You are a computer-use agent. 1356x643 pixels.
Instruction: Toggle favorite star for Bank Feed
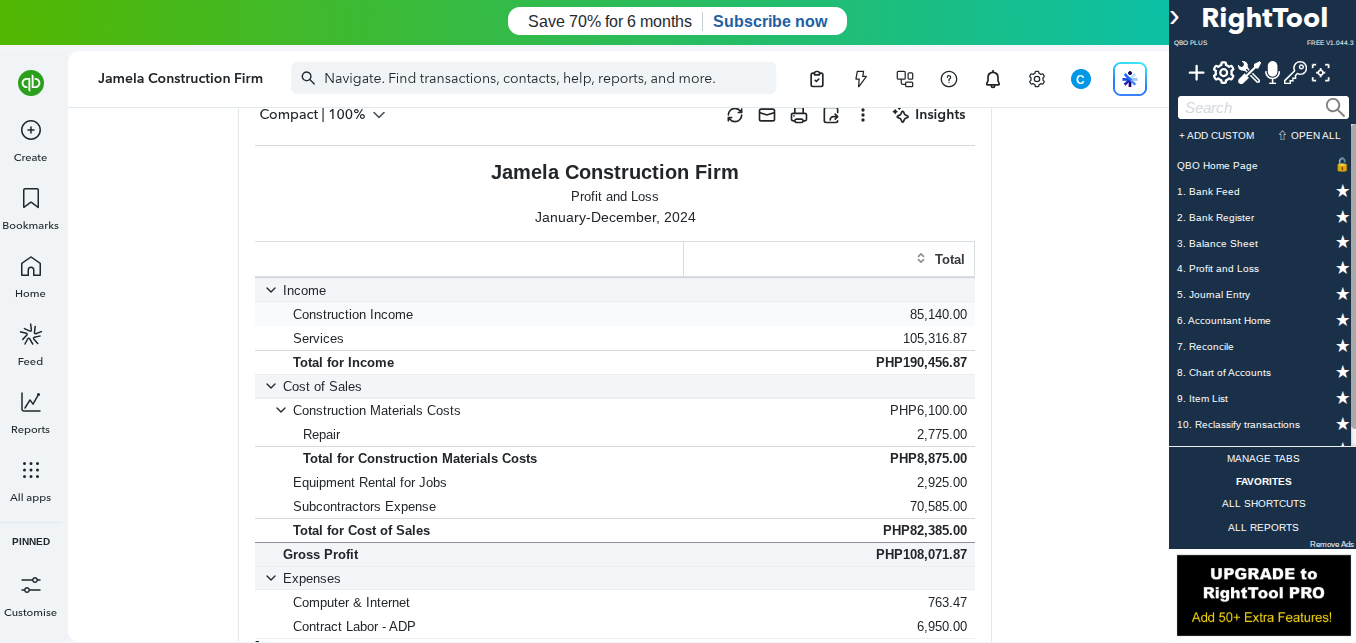click(1343, 191)
